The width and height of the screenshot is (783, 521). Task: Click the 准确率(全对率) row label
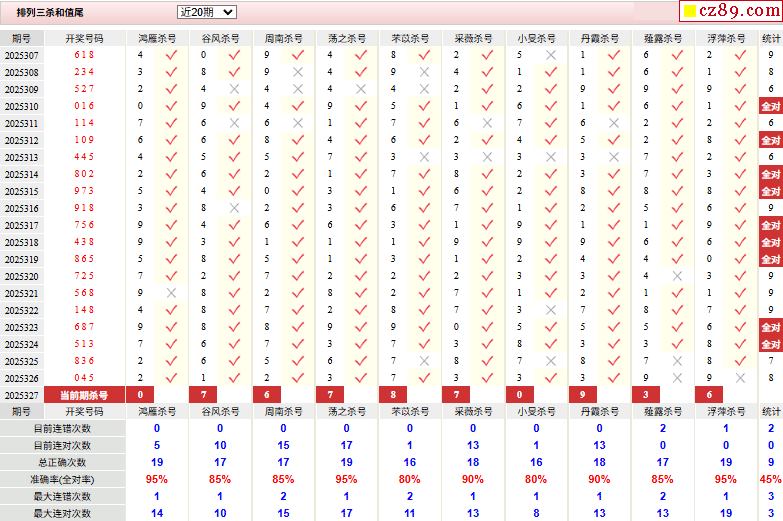(x=62, y=480)
